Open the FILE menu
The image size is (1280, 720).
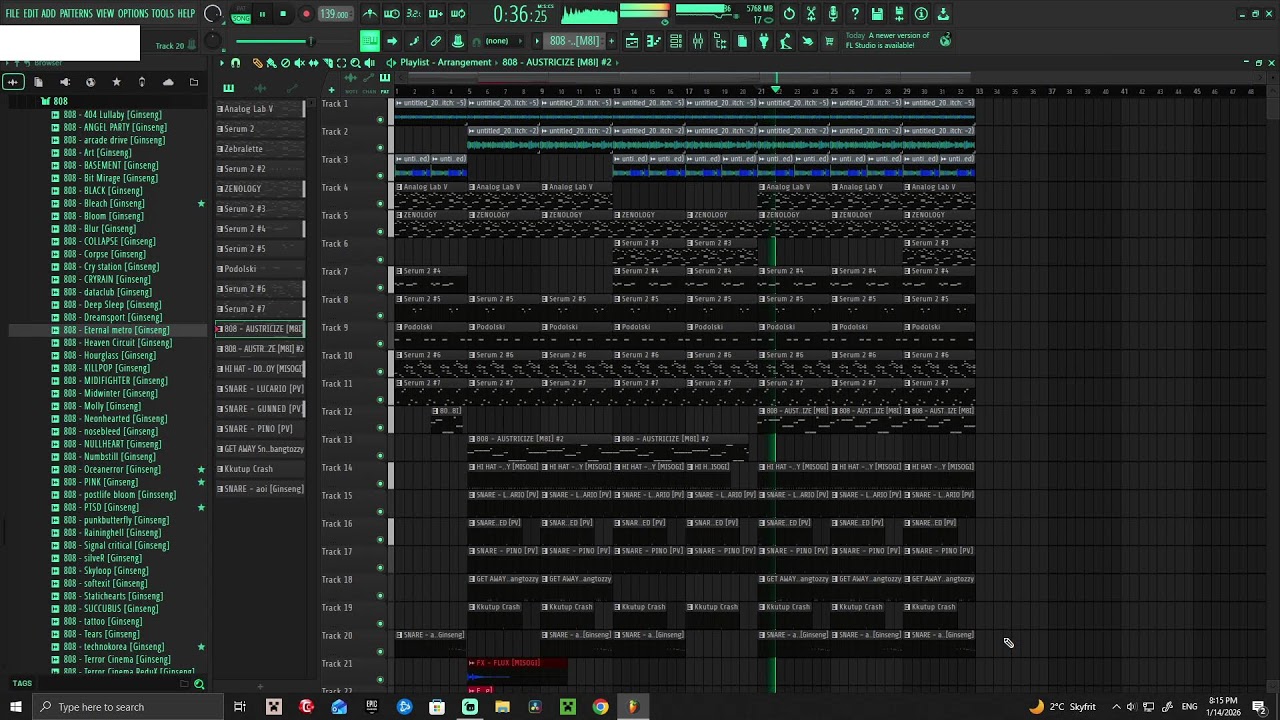(12, 14)
